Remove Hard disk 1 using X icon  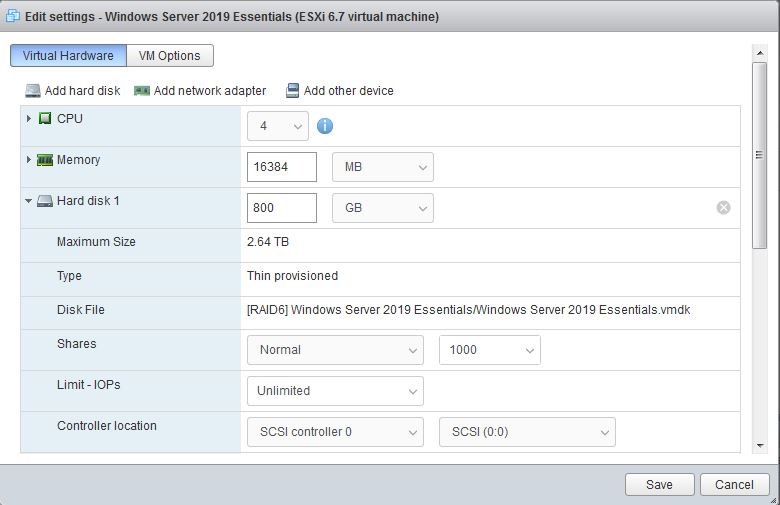pyautogui.click(x=723, y=207)
